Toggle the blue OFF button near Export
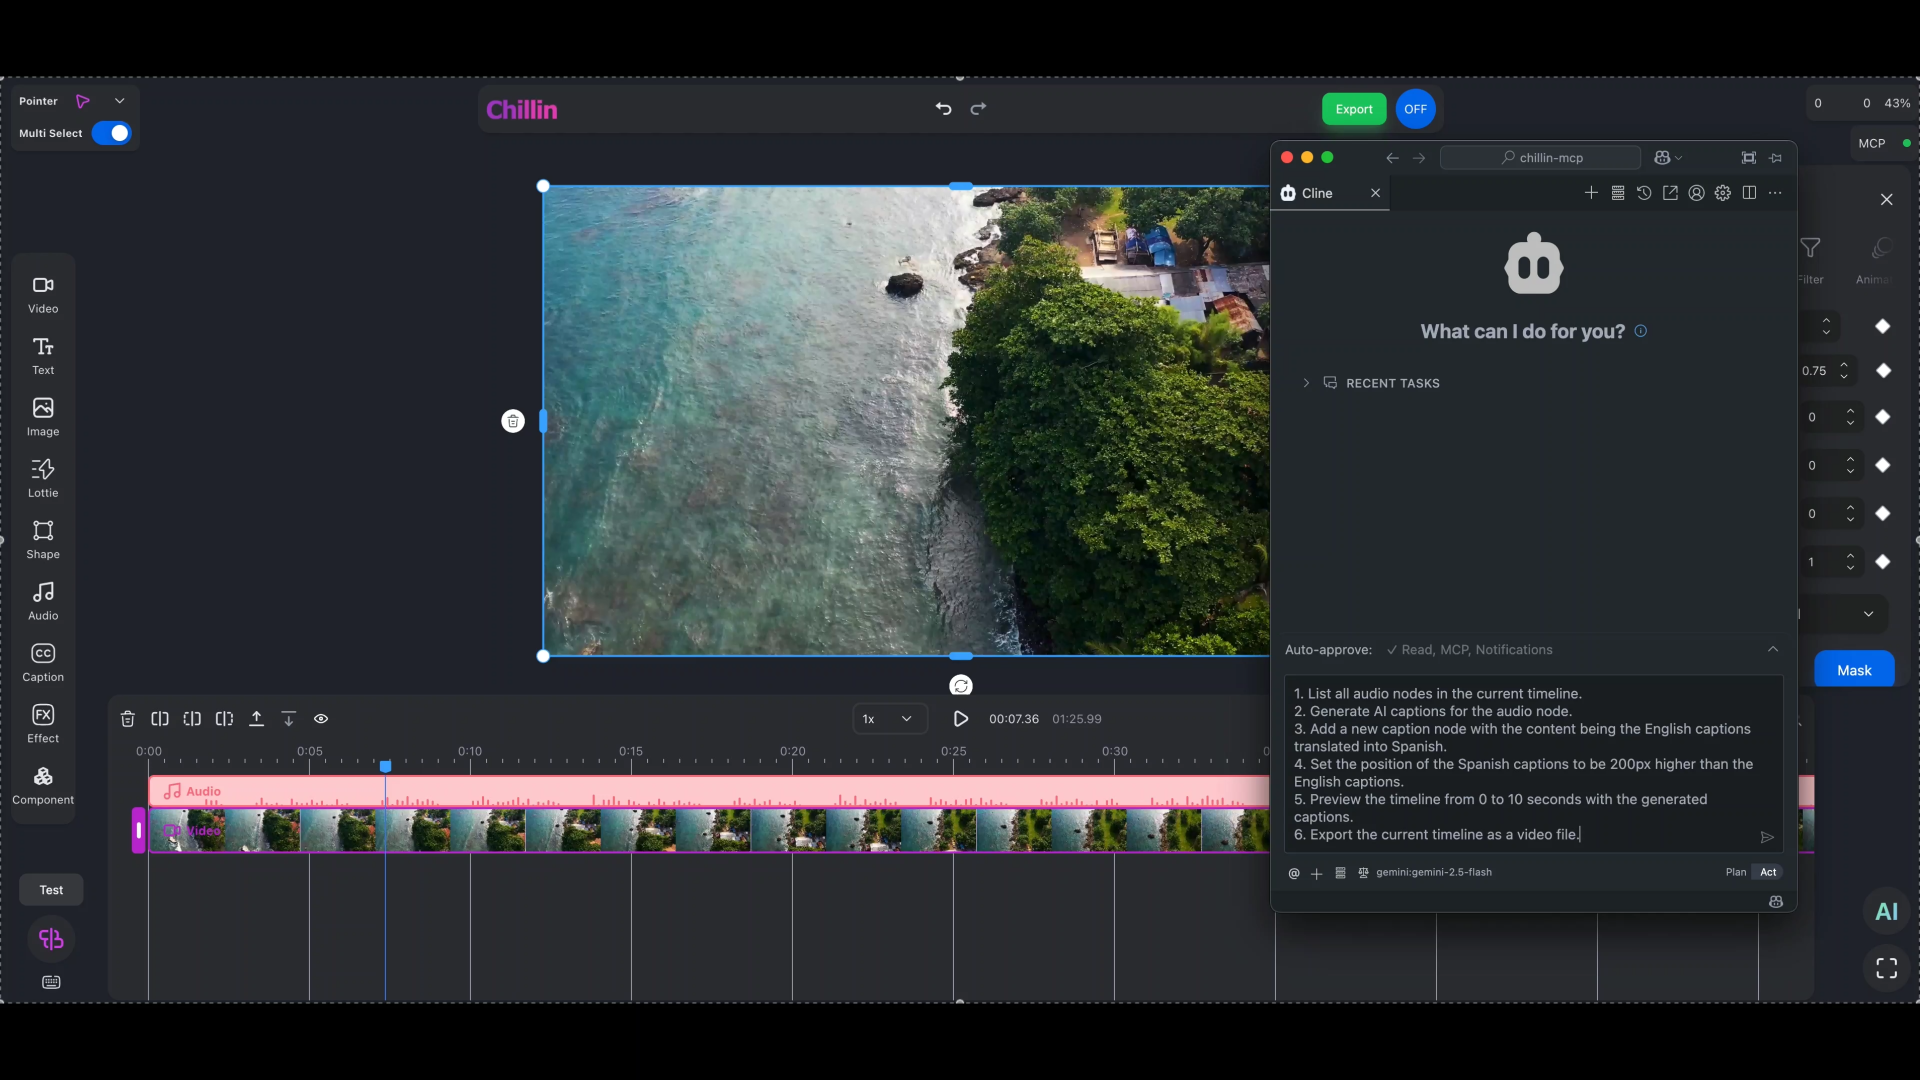 (x=1415, y=109)
